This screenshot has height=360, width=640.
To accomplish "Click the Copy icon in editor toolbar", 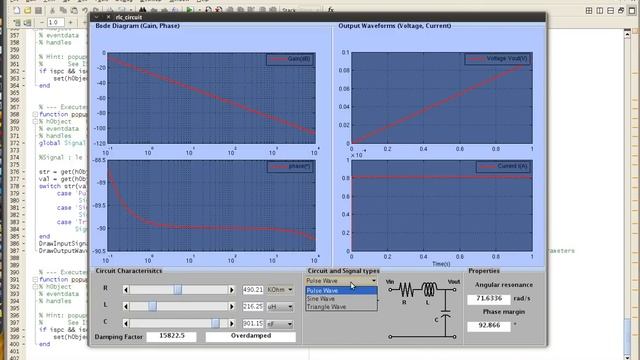I will (63, 10).
